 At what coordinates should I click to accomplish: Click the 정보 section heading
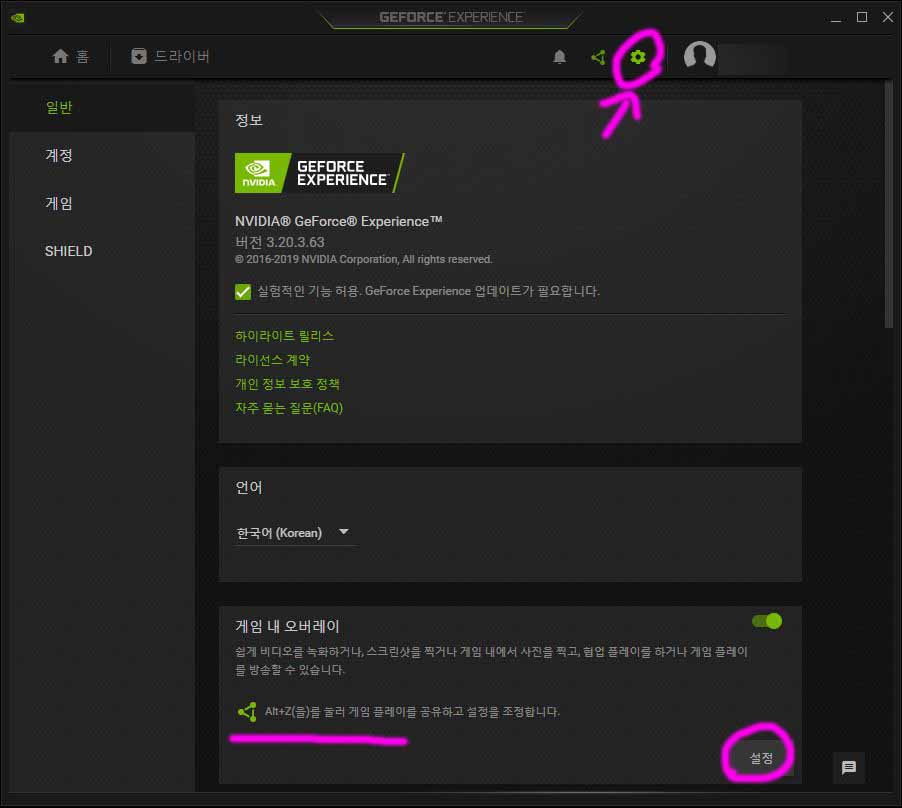pos(249,120)
